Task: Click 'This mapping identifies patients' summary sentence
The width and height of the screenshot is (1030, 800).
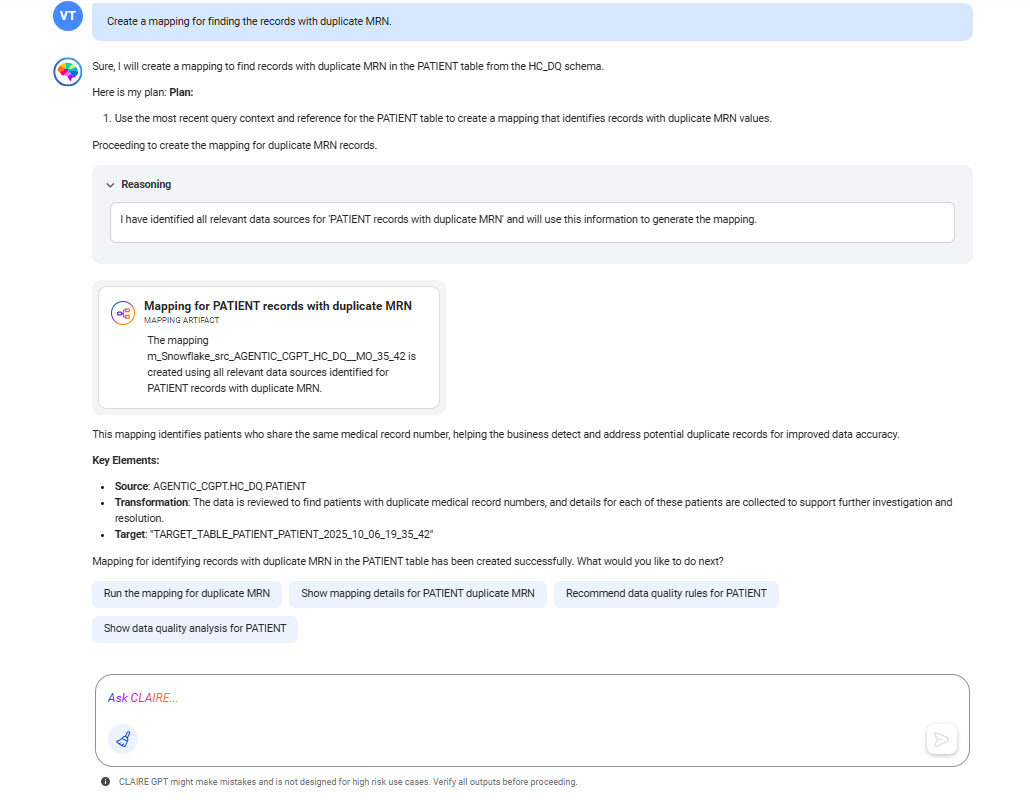Action: [x=495, y=435]
